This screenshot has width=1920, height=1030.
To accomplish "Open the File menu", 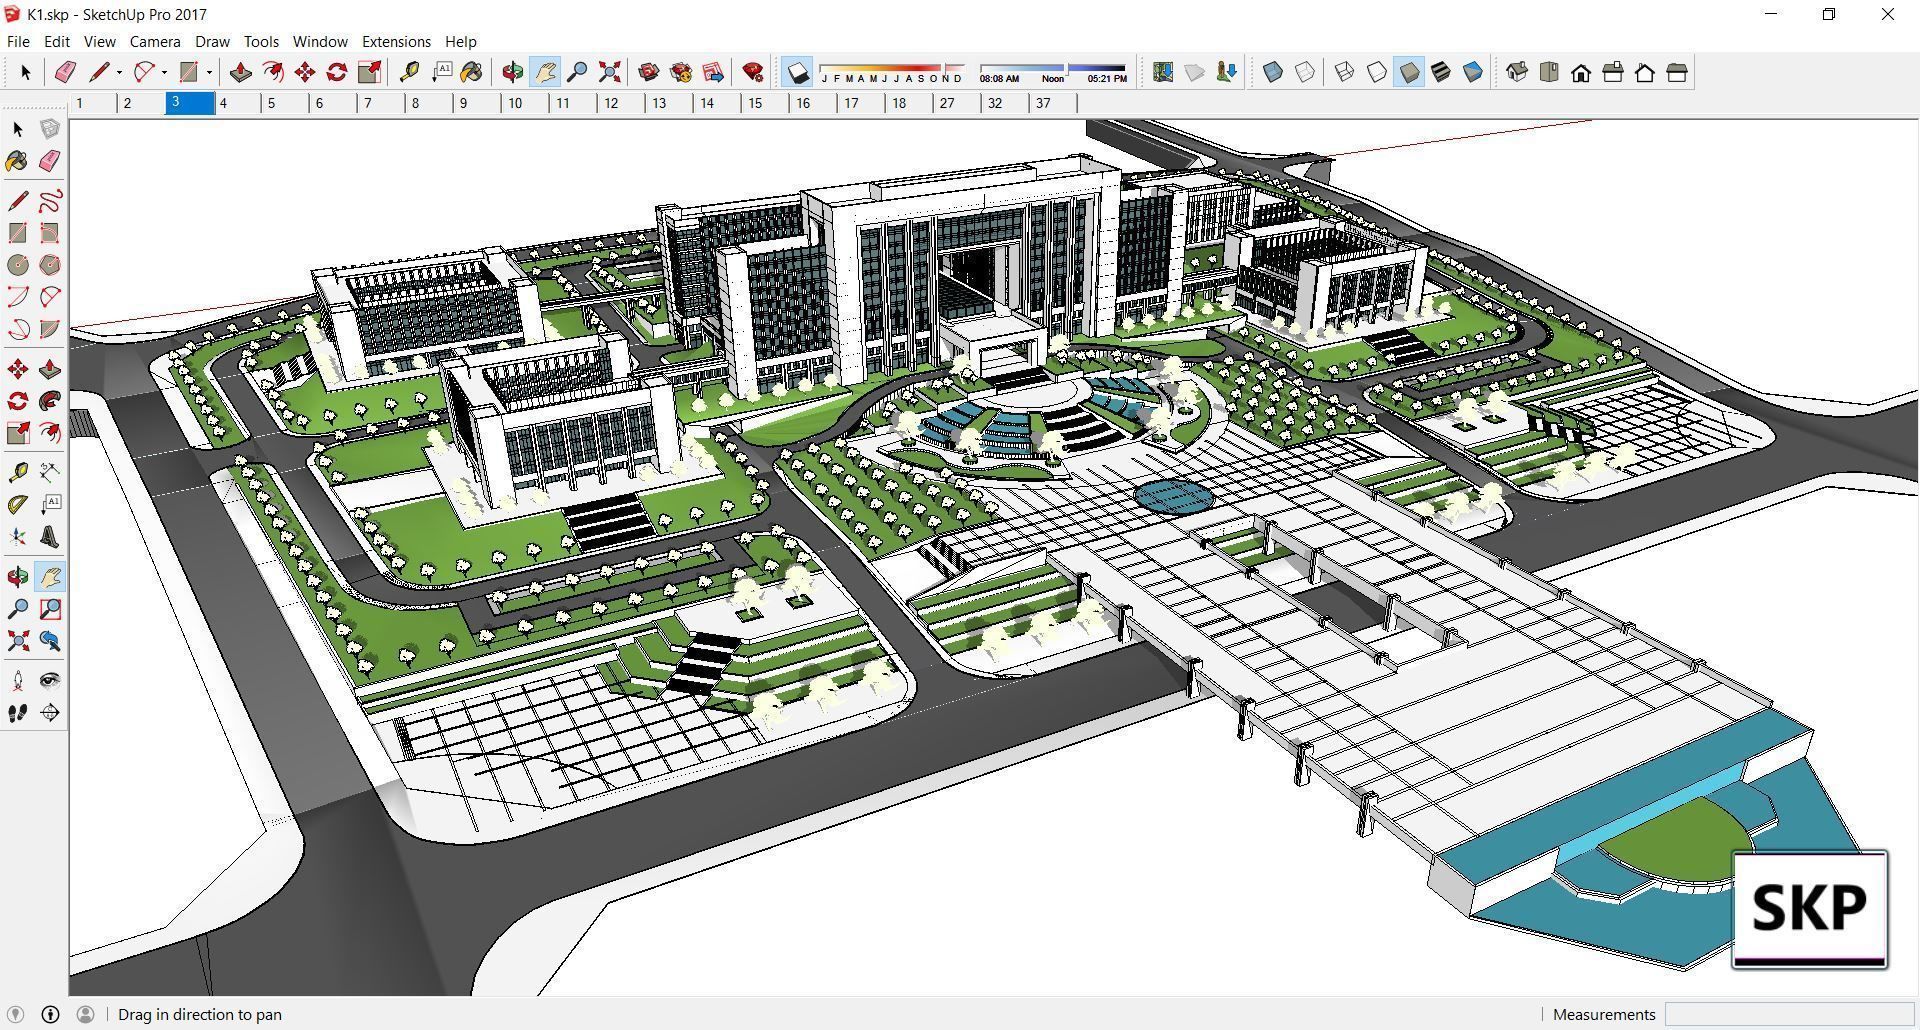I will [x=18, y=41].
